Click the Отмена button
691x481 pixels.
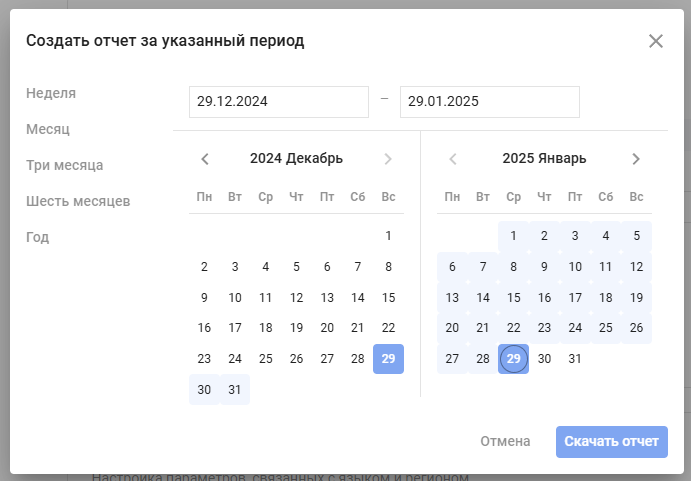tap(505, 441)
